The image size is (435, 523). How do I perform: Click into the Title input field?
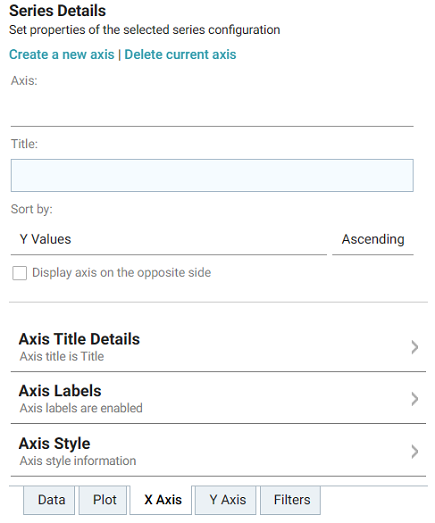click(x=212, y=175)
